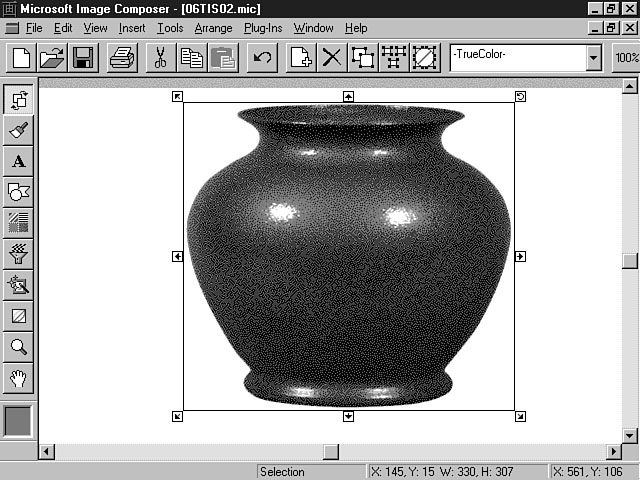Viewport: 640px width, 480px height.
Task: Choose the Zoom magnifier tool
Action: pyautogui.click(x=19, y=347)
